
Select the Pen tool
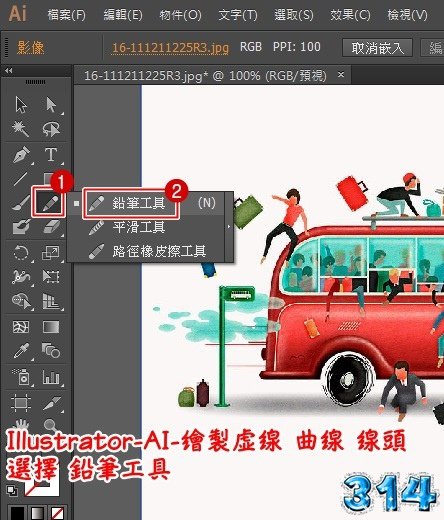(22, 154)
